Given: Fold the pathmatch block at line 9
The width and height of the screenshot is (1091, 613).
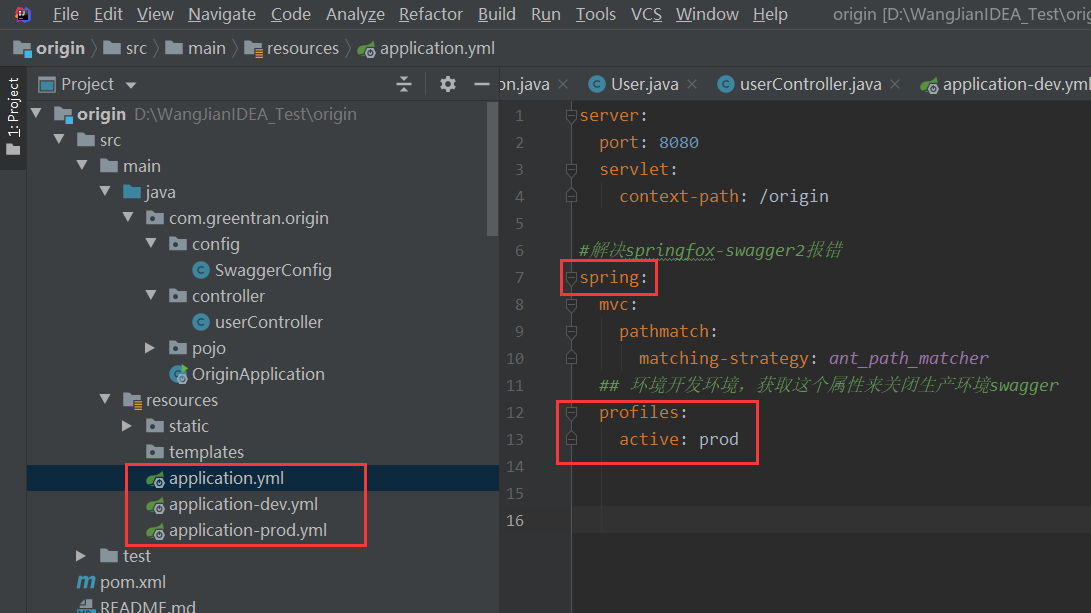Looking at the screenshot, I should click(571, 331).
